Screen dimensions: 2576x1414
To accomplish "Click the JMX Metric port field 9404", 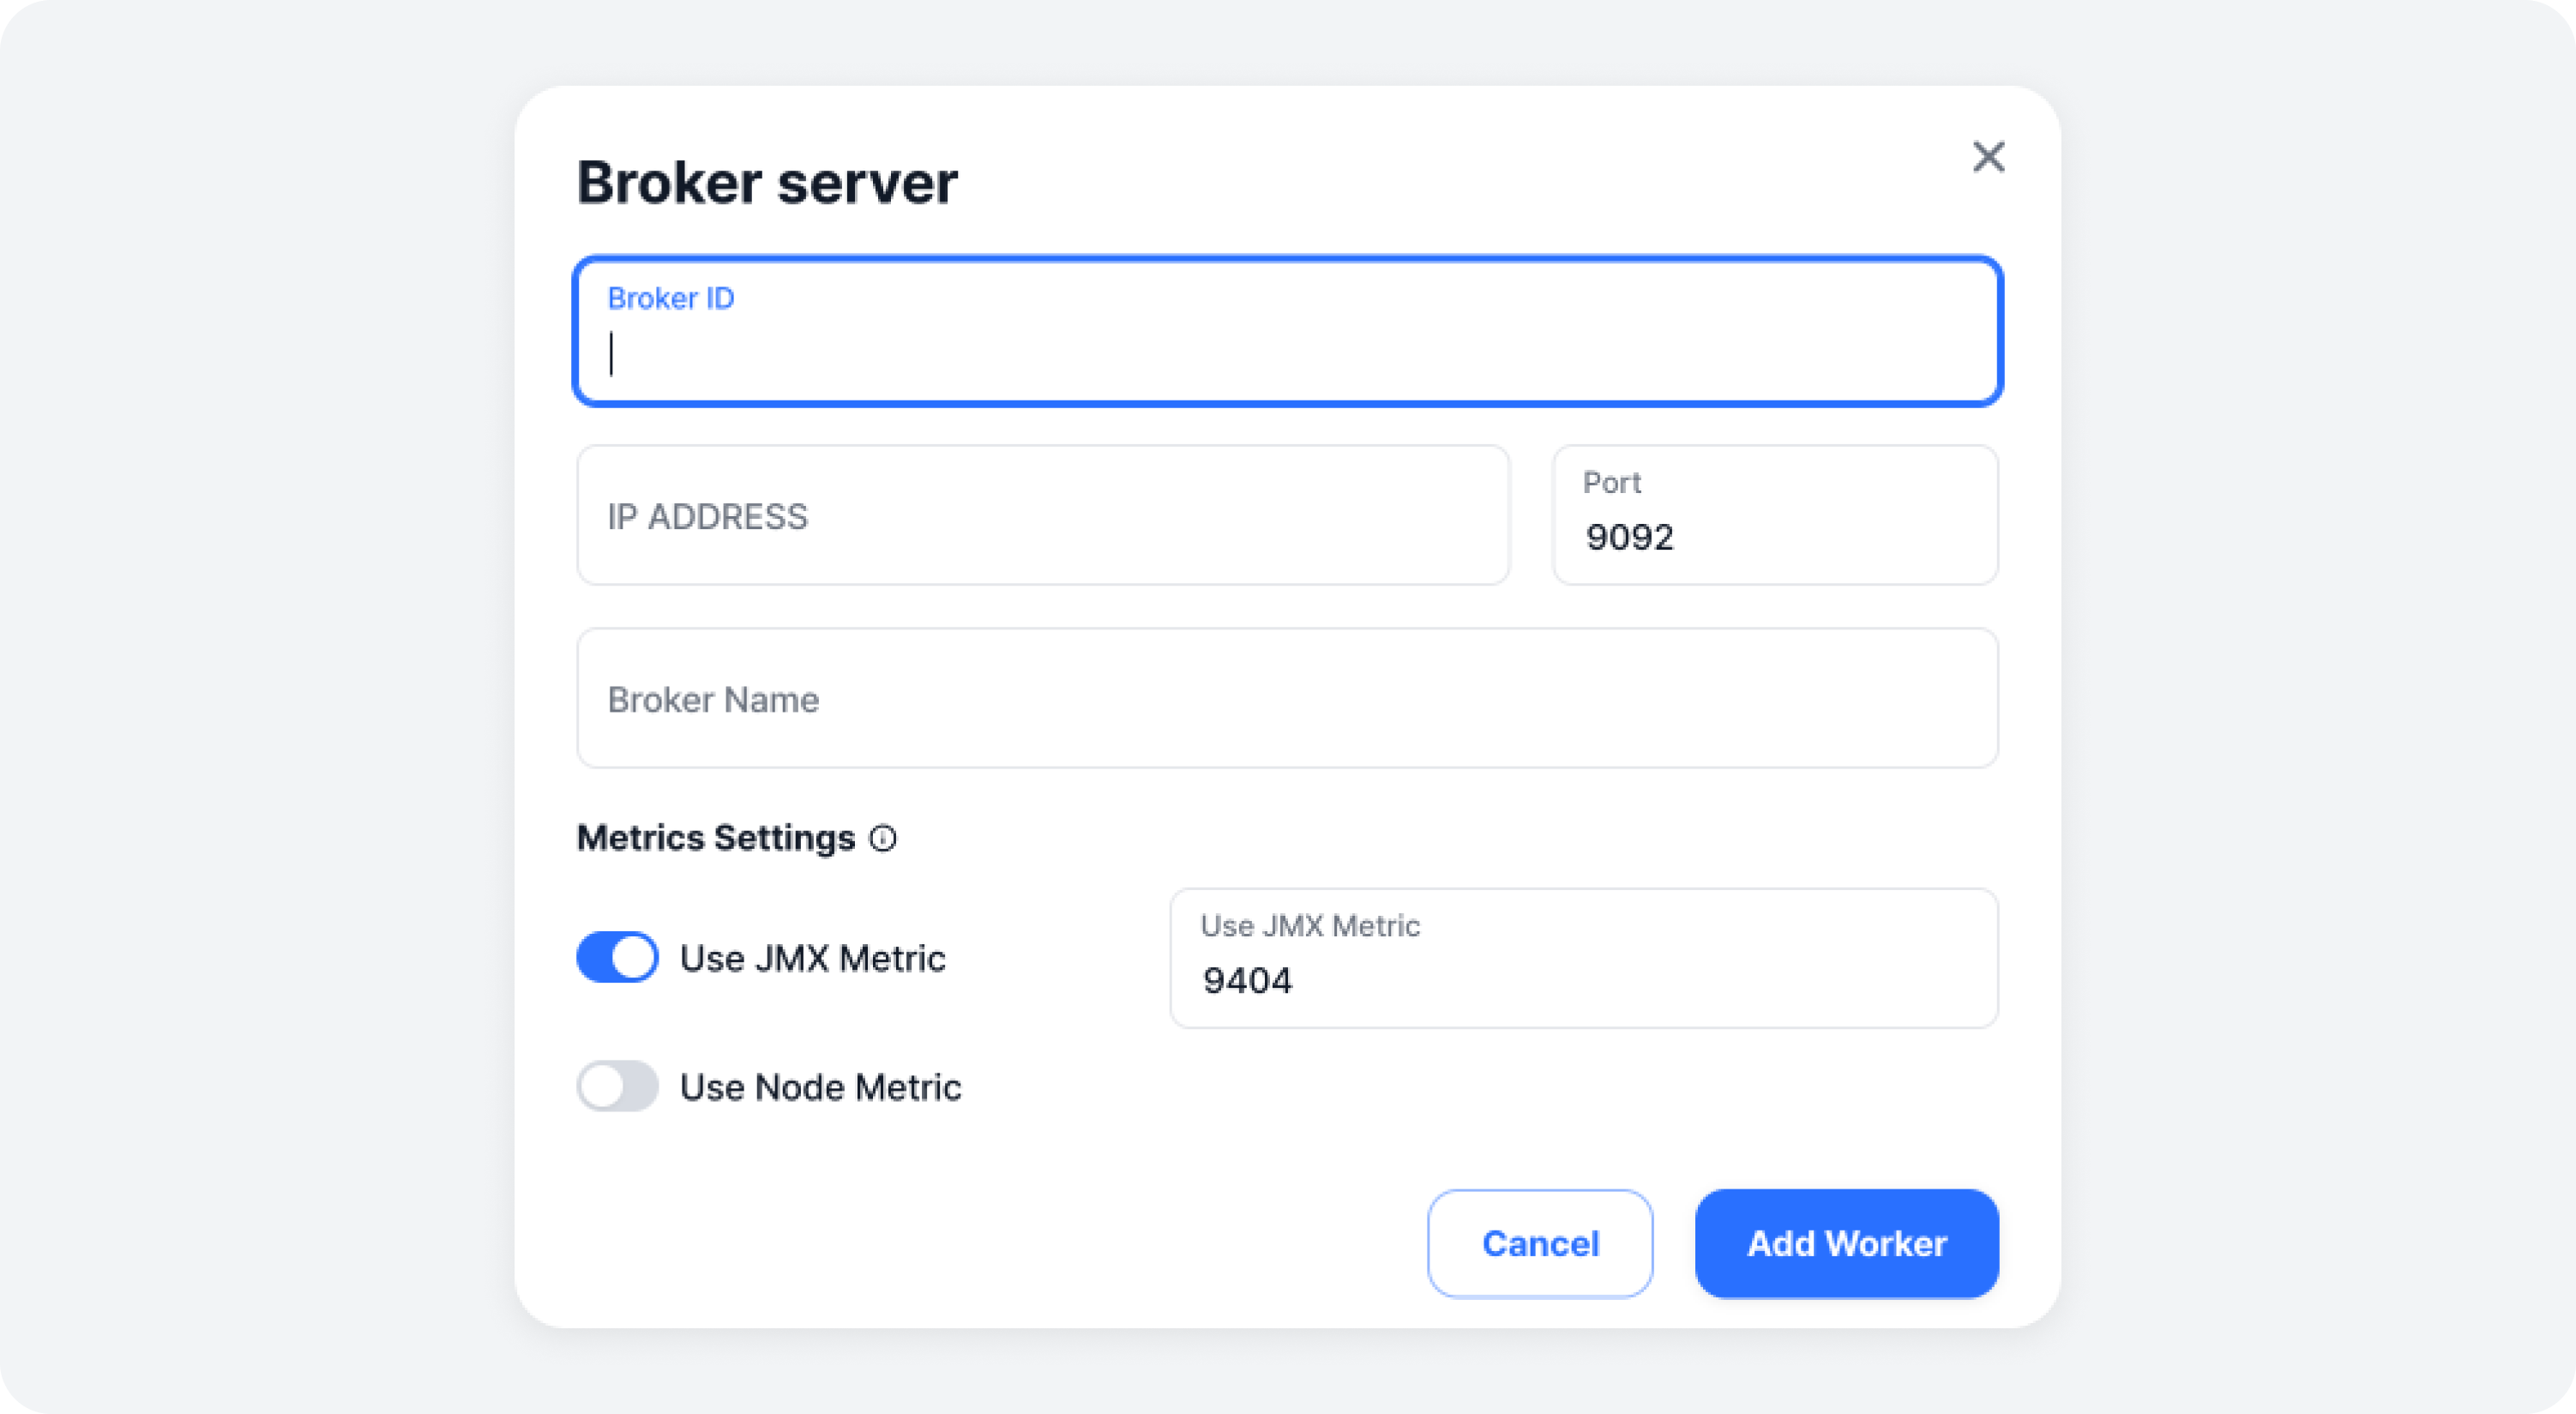I will 1584,958.
